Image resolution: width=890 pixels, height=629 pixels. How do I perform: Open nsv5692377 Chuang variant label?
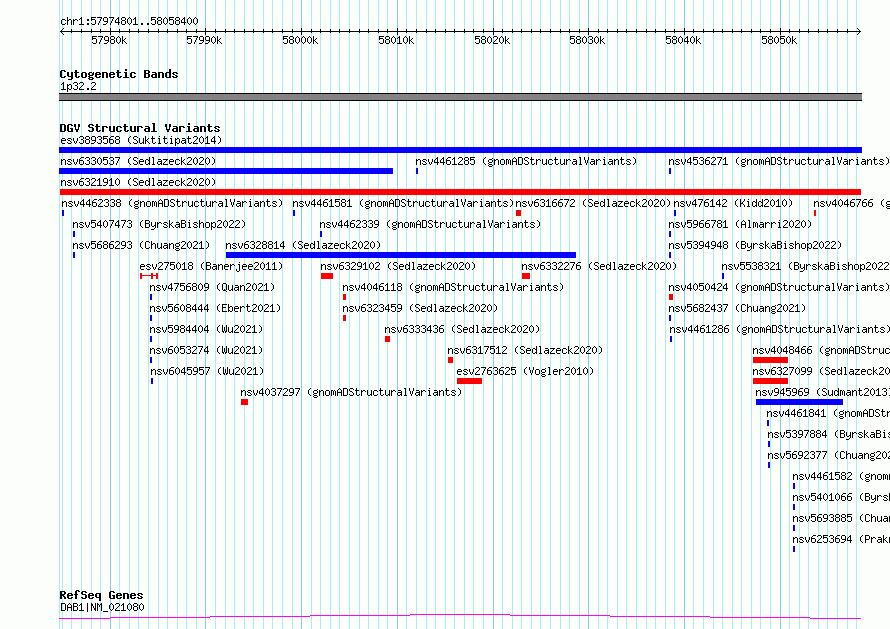pyautogui.click(x=828, y=455)
